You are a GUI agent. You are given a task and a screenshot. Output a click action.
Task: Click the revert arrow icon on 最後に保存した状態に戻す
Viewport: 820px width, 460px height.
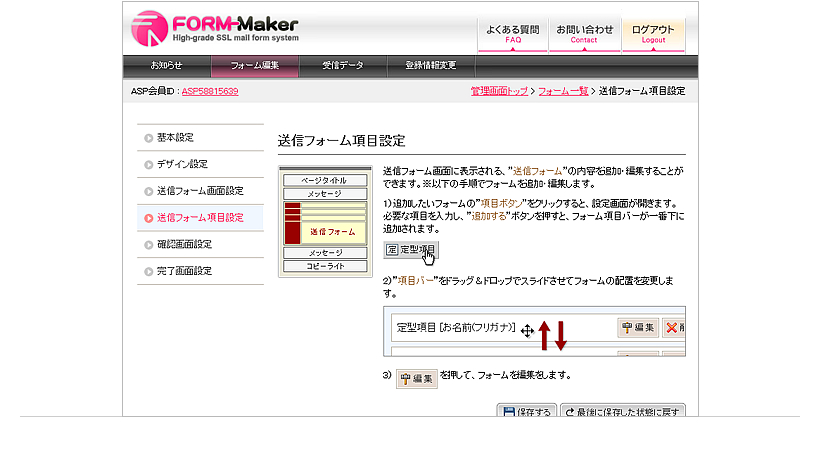(570, 412)
